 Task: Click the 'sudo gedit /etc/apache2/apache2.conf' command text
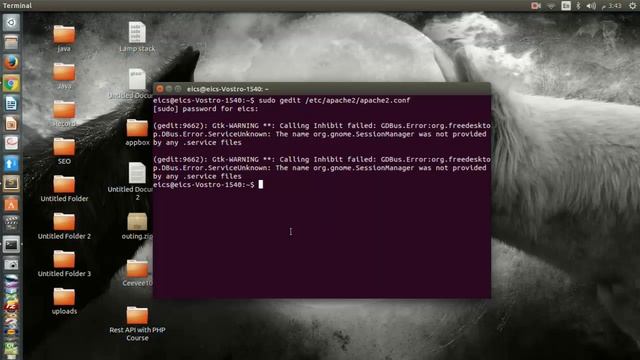pos(334,100)
